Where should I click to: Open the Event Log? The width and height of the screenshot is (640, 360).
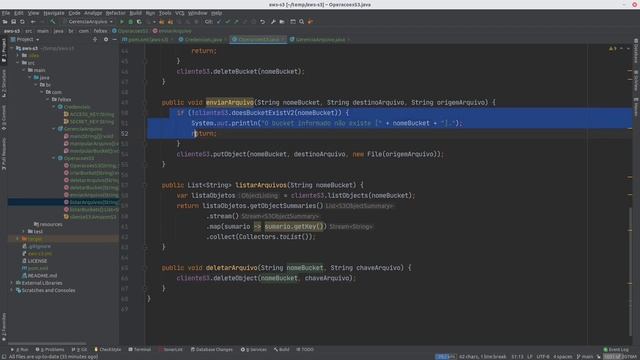point(616,349)
